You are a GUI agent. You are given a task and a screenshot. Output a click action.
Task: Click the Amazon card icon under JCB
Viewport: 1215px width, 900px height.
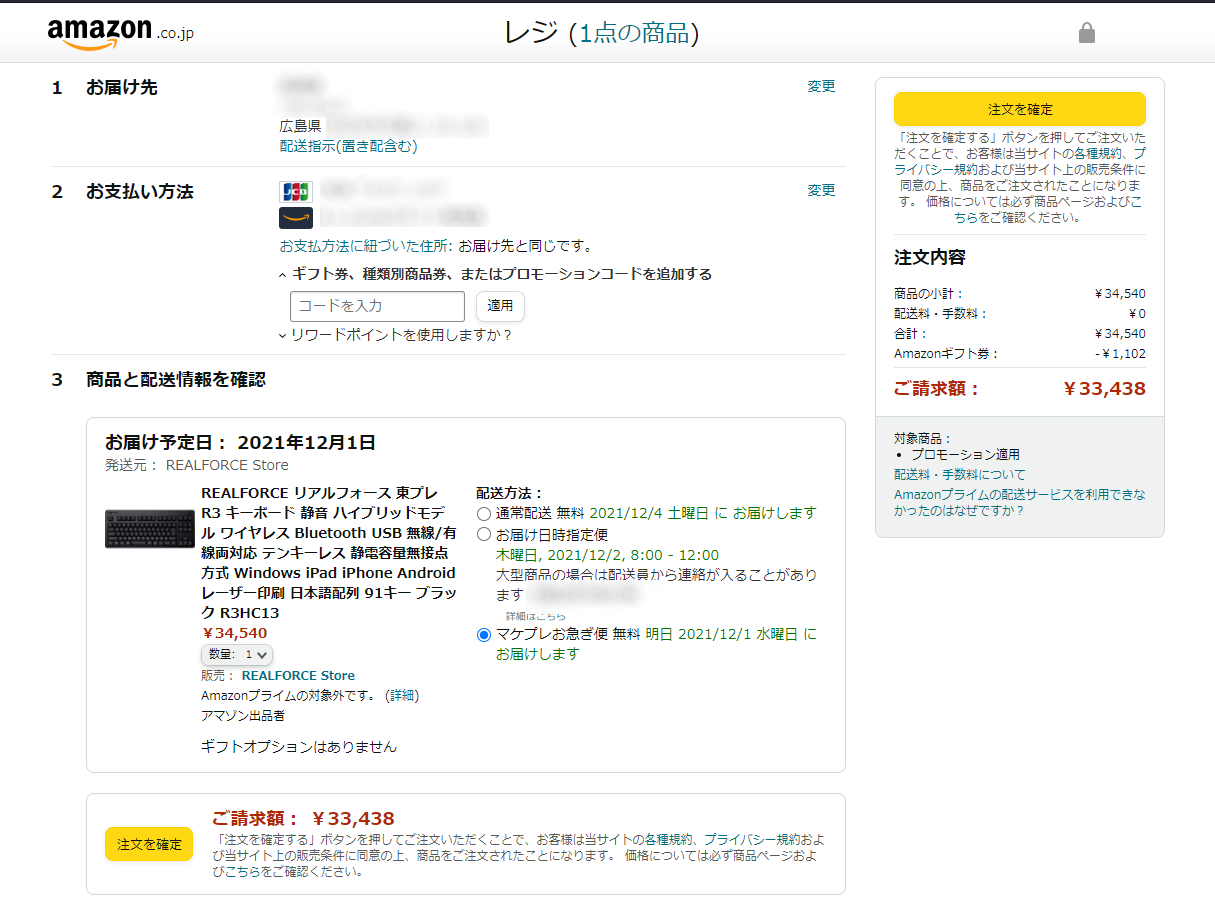point(296,217)
